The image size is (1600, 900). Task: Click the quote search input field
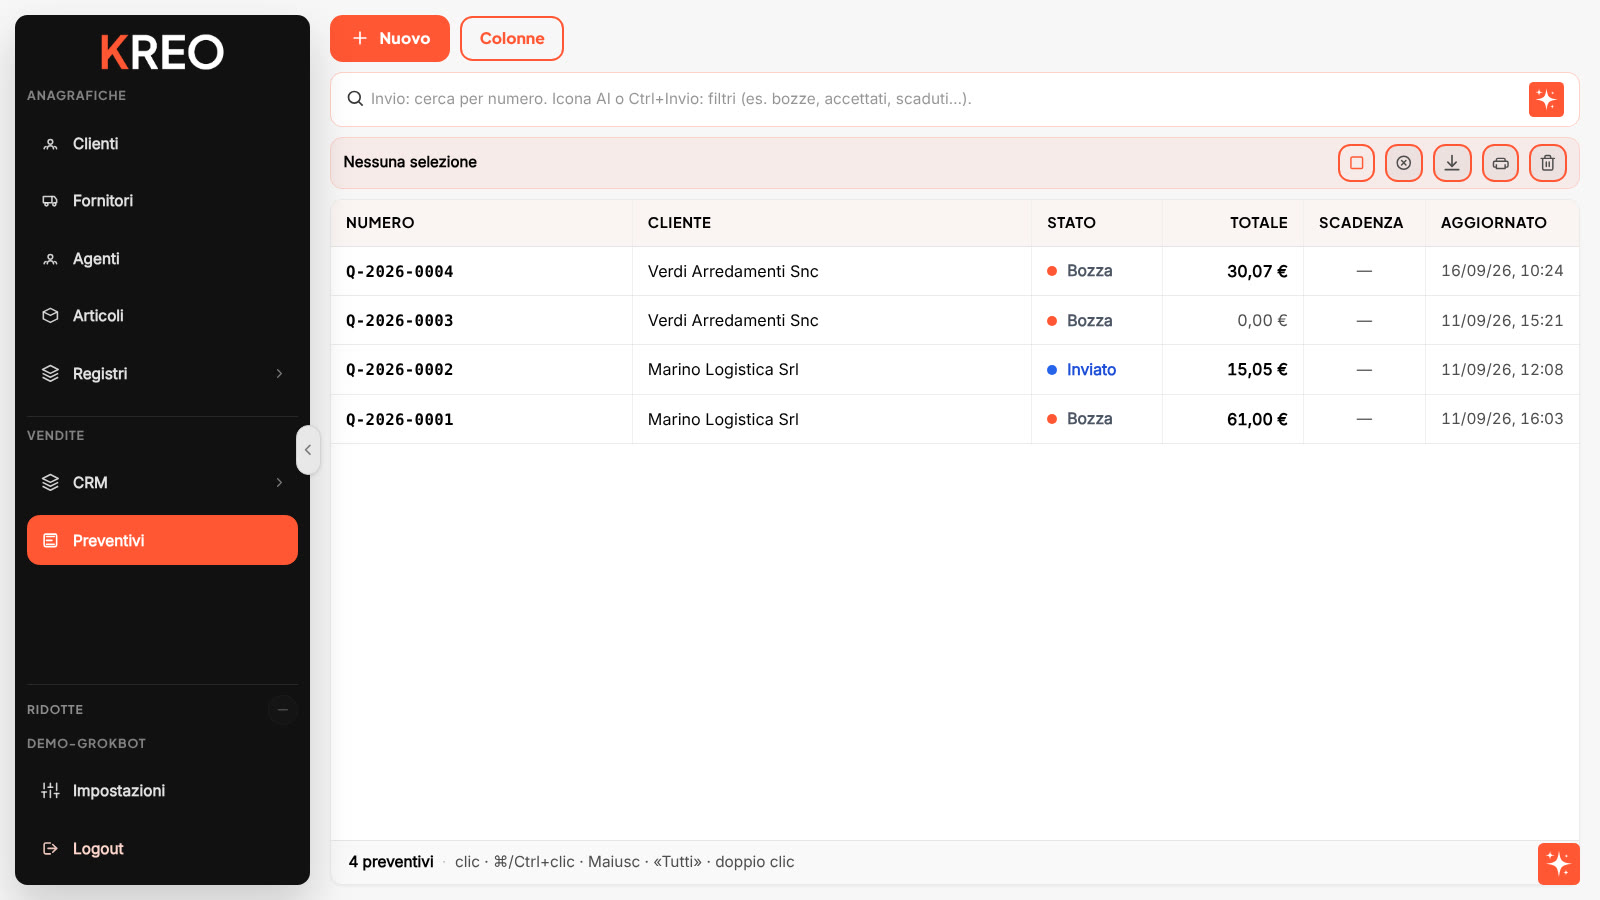click(940, 99)
